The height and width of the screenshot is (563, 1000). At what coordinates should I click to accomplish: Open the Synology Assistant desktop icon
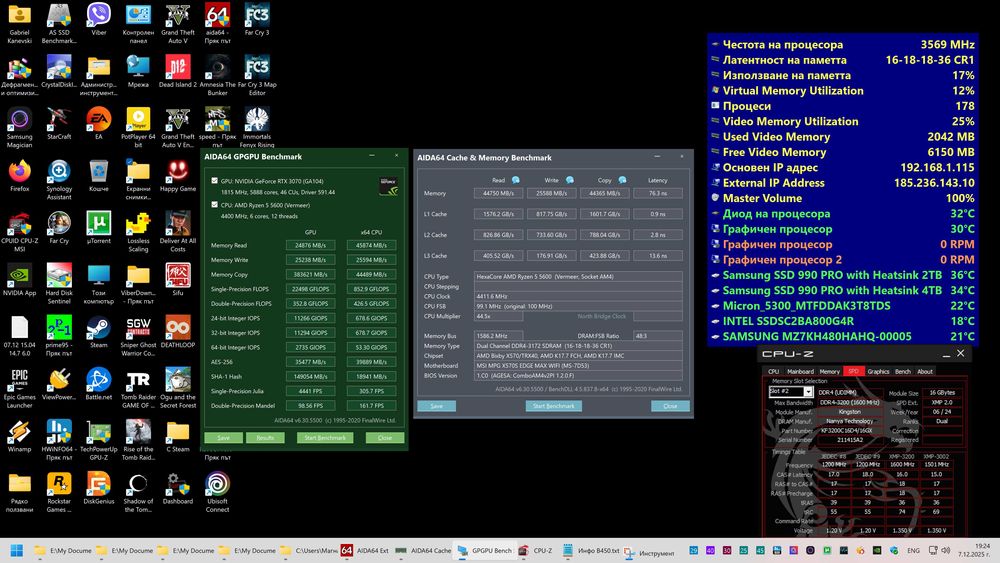59,180
